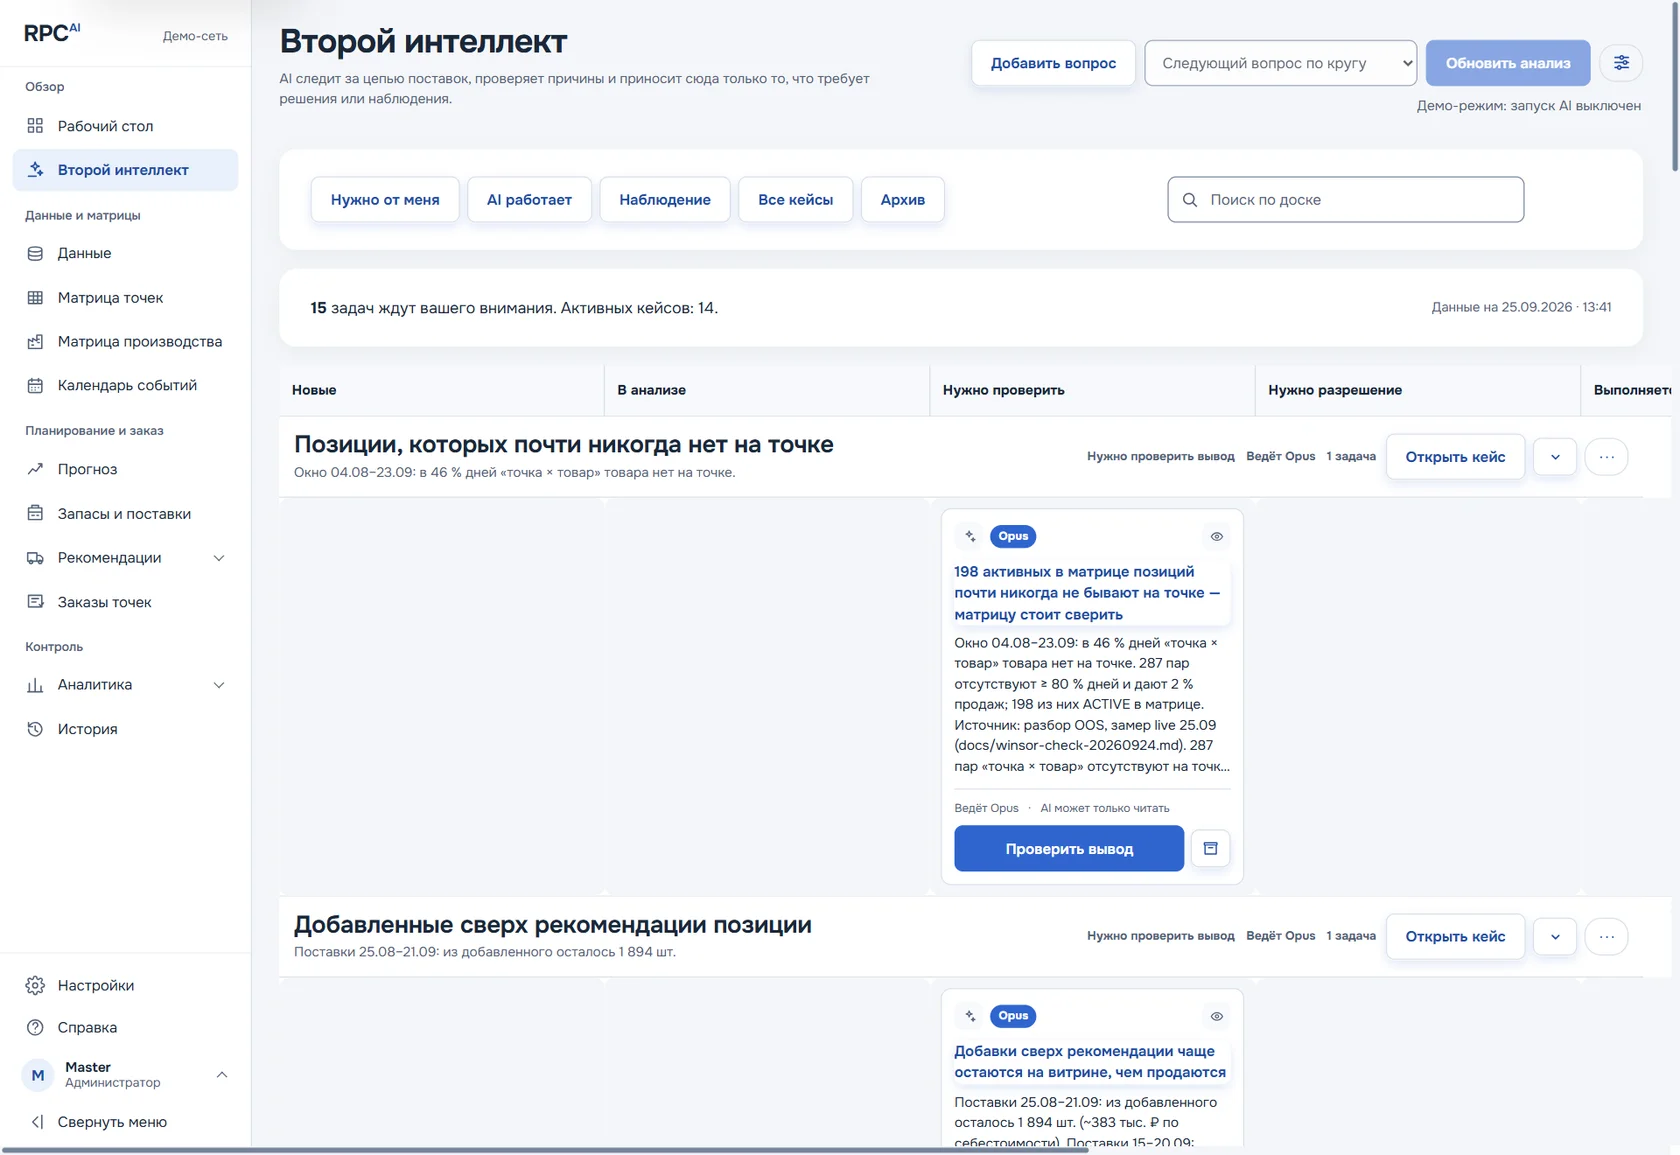
Task: Archive the 198 активных позиций card
Action: (x=1210, y=849)
